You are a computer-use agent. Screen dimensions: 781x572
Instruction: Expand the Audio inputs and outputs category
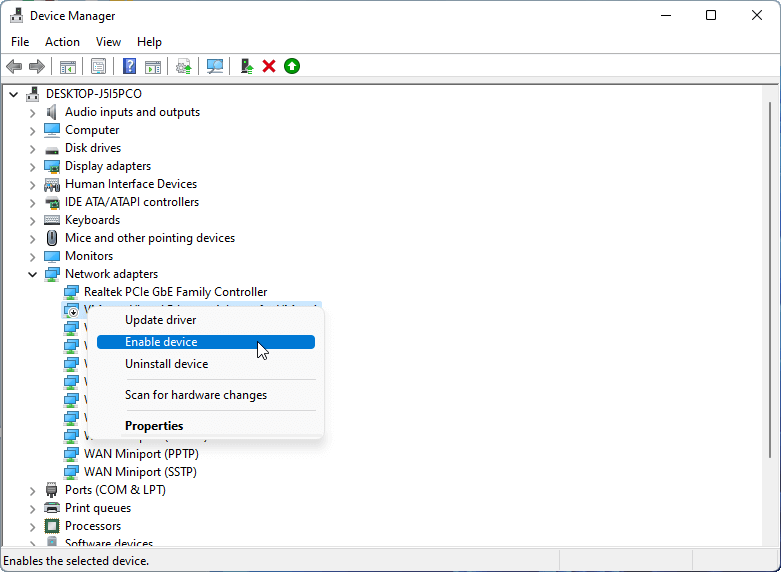pos(32,112)
